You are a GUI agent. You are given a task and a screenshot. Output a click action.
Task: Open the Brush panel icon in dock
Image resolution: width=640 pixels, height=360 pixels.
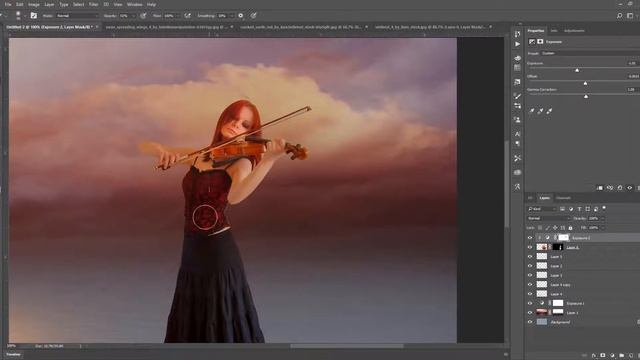[x=518, y=96]
